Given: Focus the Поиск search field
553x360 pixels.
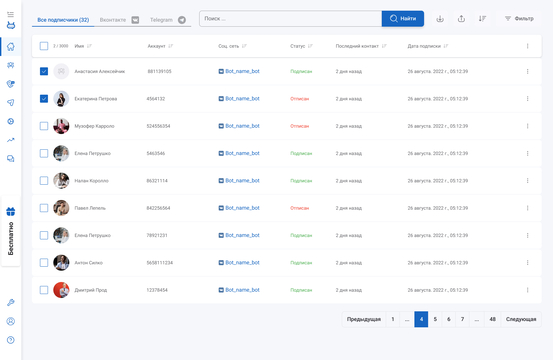Looking at the screenshot, I should 291,19.
